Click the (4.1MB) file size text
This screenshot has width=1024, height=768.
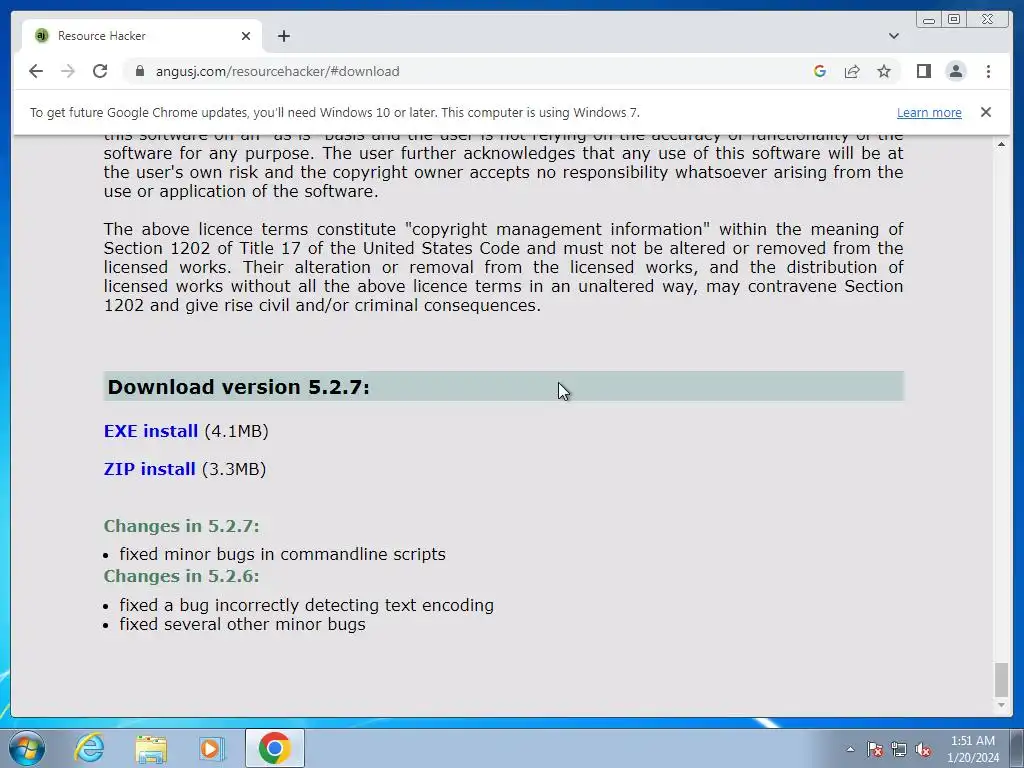236,431
